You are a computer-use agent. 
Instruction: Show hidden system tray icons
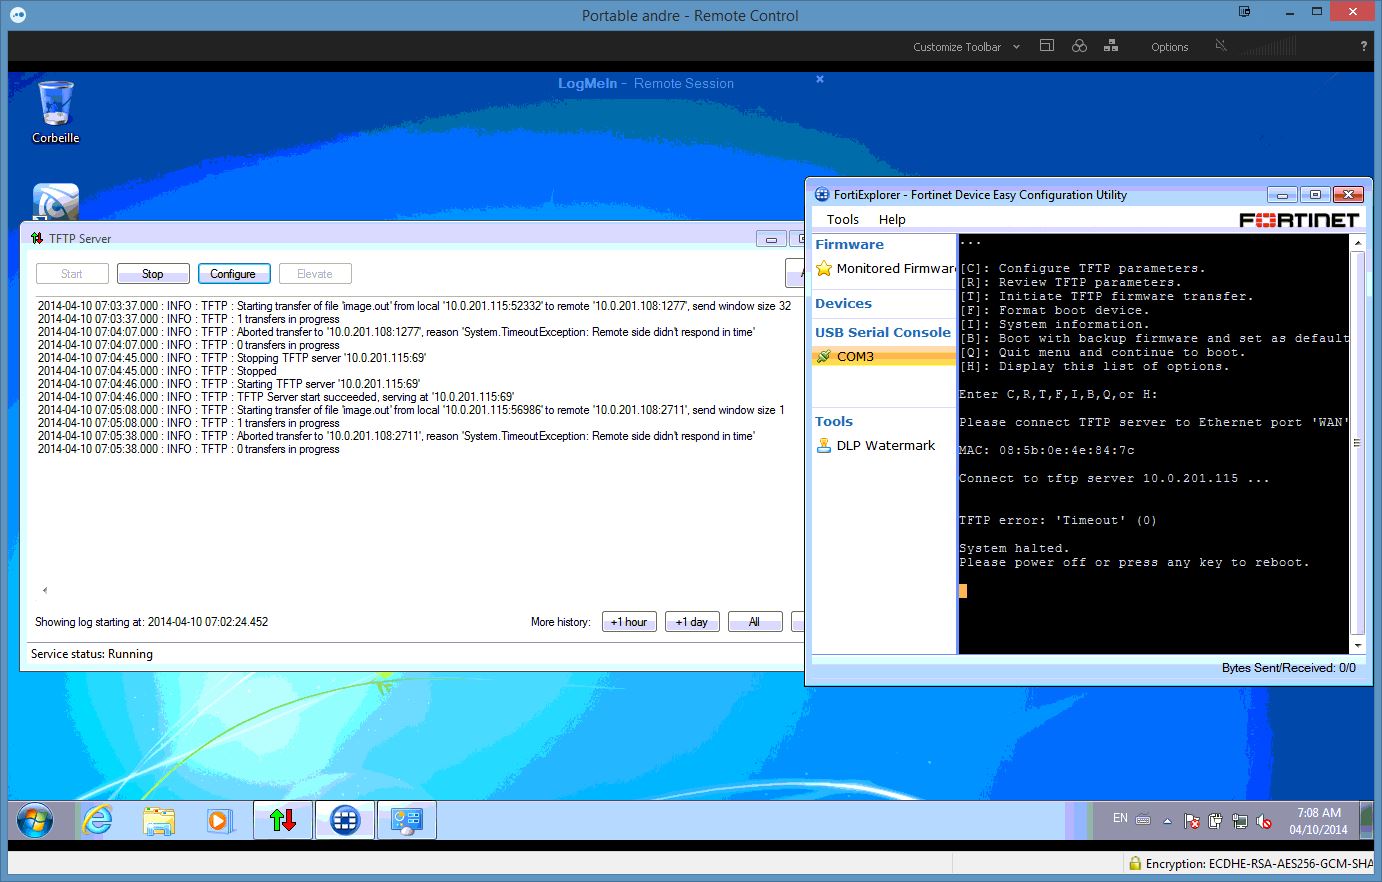click(x=1167, y=821)
